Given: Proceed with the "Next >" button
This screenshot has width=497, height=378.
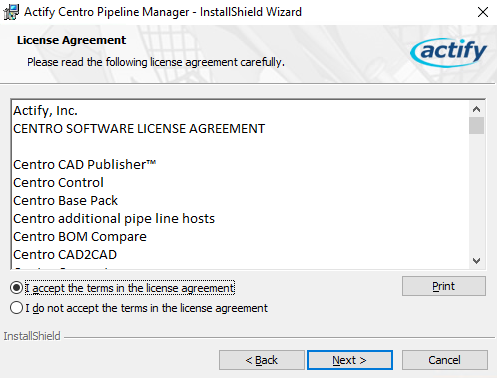Looking at the screenshot, I should pyautogui.click(x=350, y=360).
